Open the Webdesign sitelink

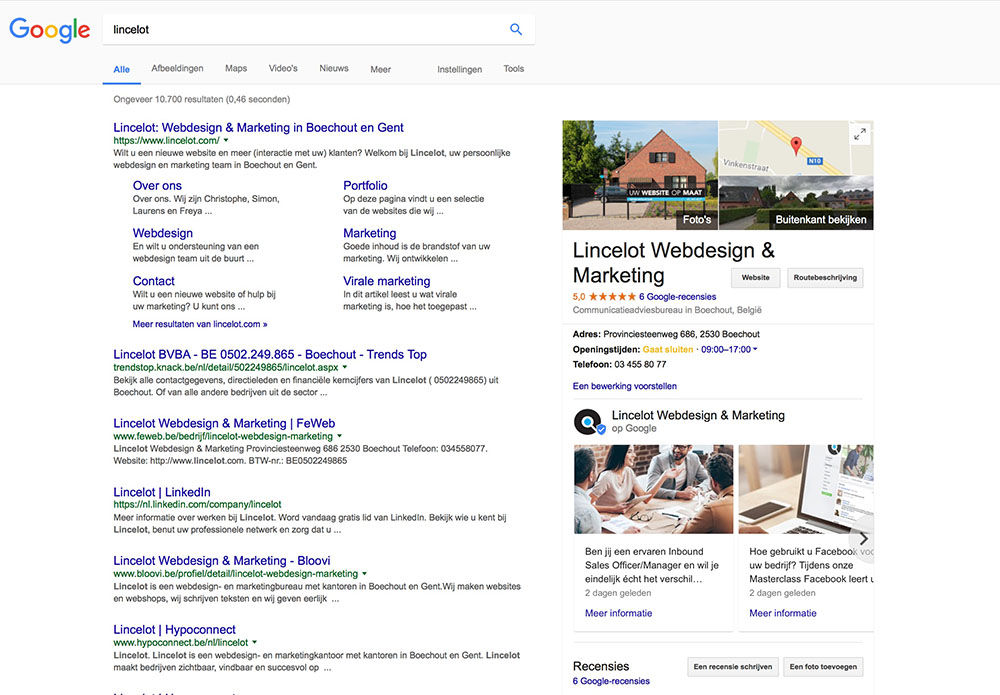pos(163,233)
